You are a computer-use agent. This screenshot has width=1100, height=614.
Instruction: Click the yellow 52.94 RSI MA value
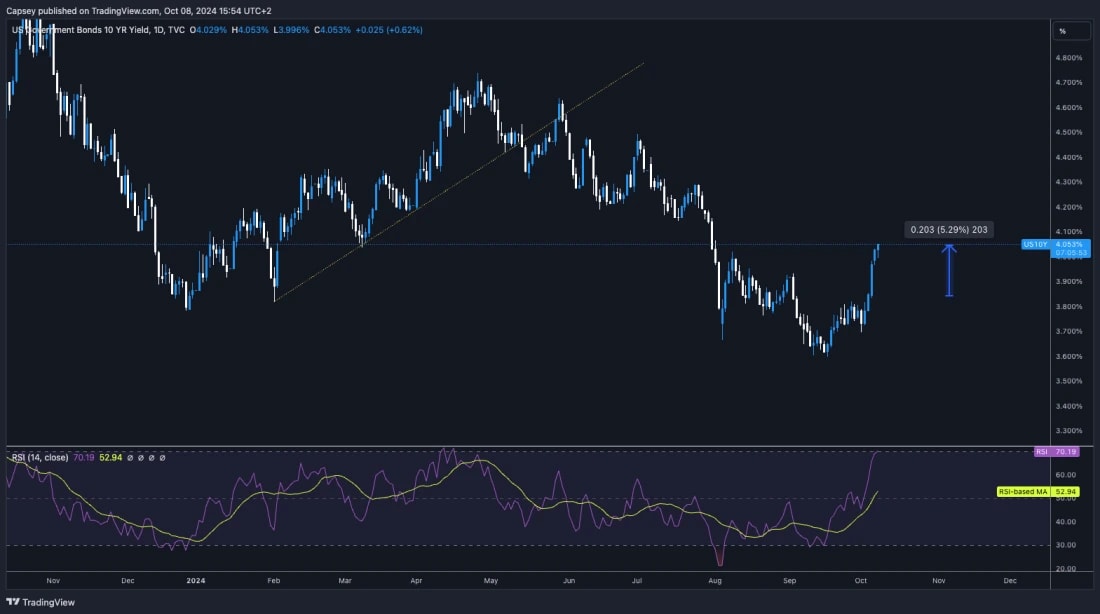[110, 457]
